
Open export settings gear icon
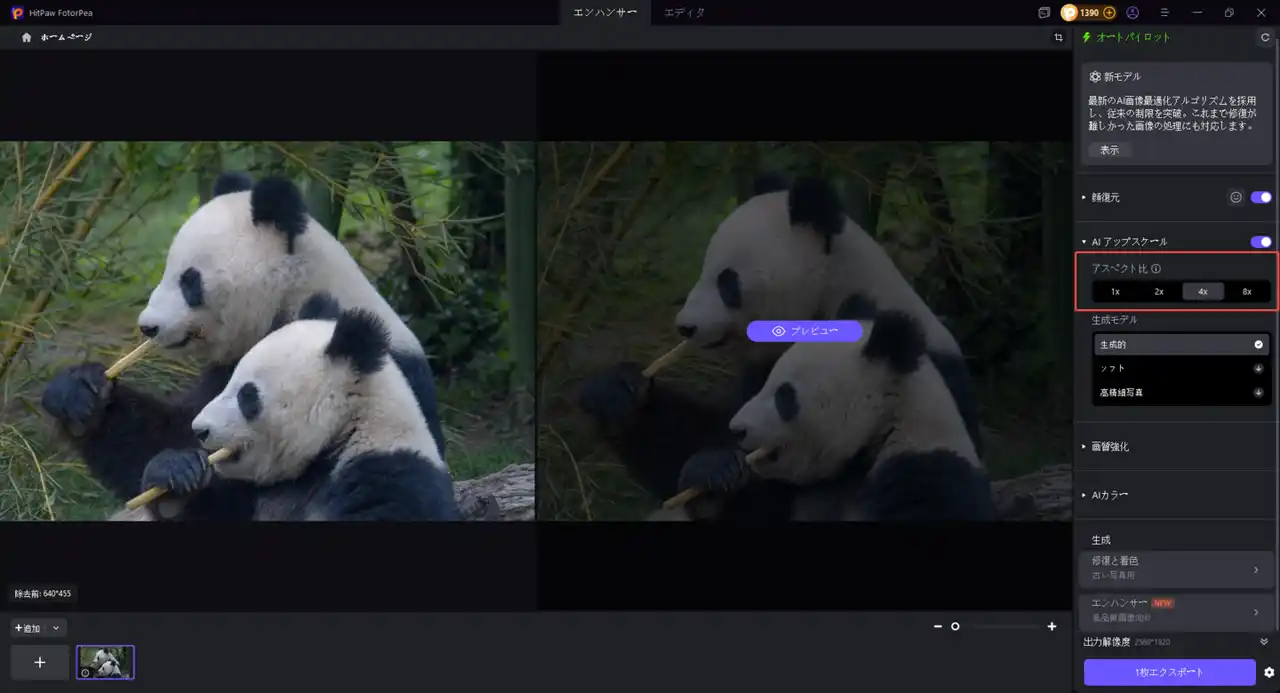tap(1269, 672)
